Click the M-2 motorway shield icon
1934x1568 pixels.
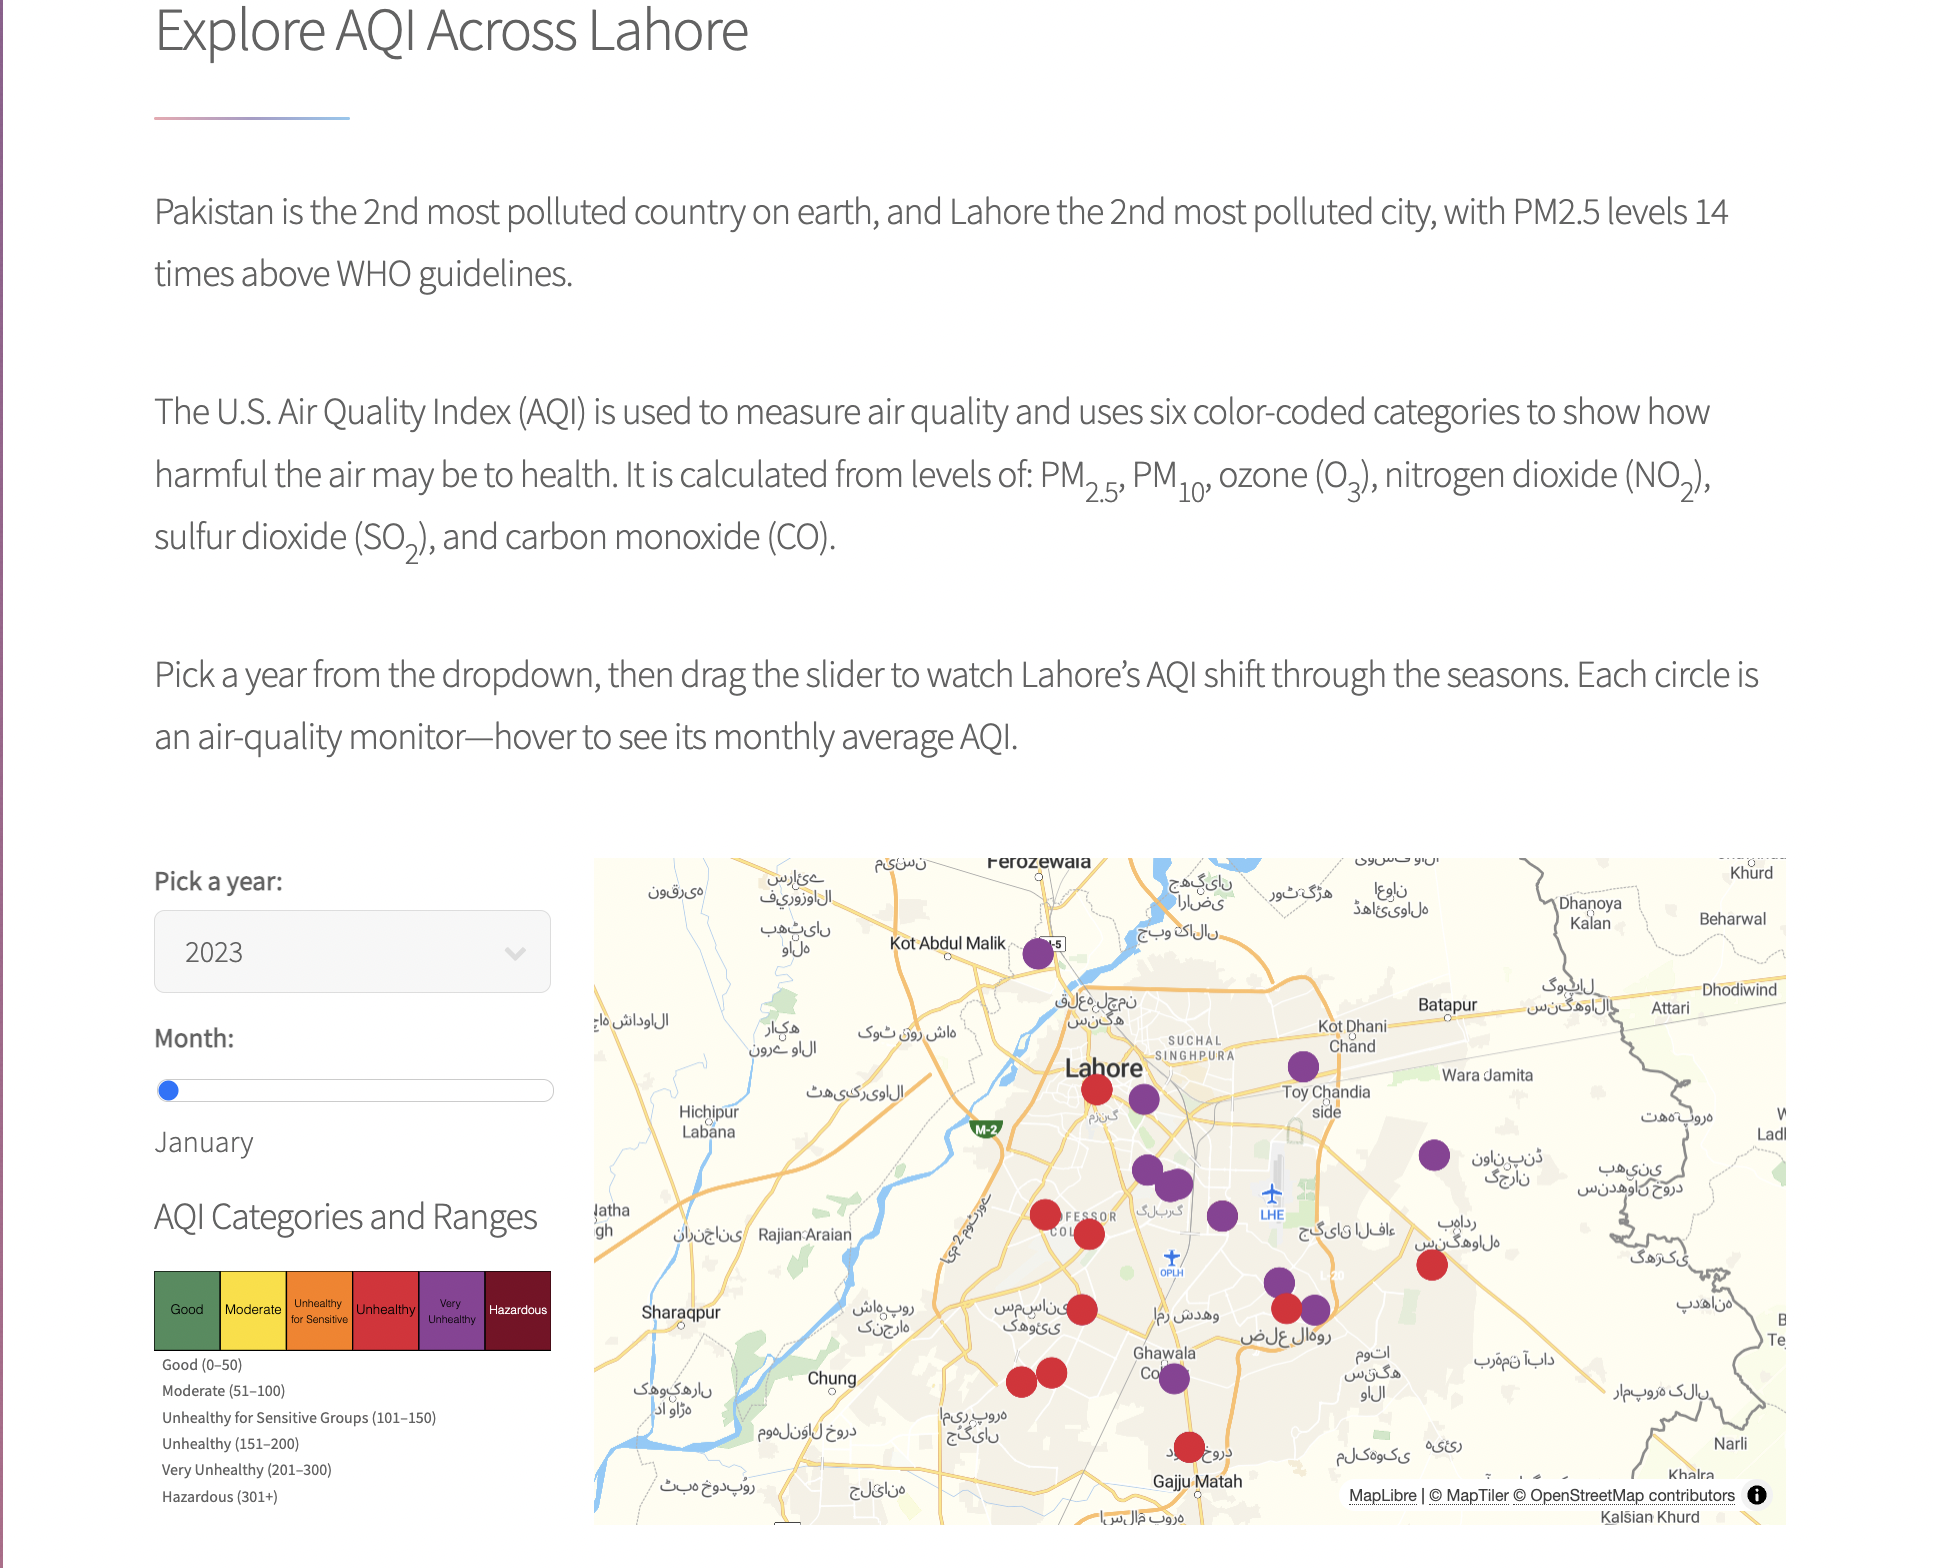coord(986,1129)
